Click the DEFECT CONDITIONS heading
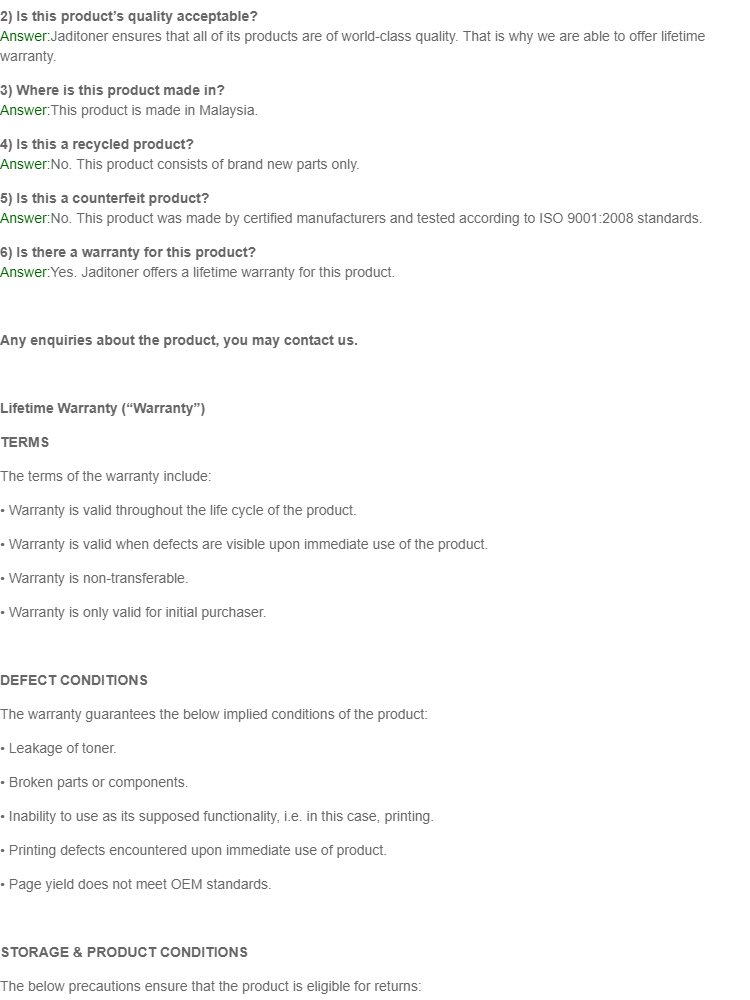The width and height of the screenshot is (750, 1000). click(74, 680)
